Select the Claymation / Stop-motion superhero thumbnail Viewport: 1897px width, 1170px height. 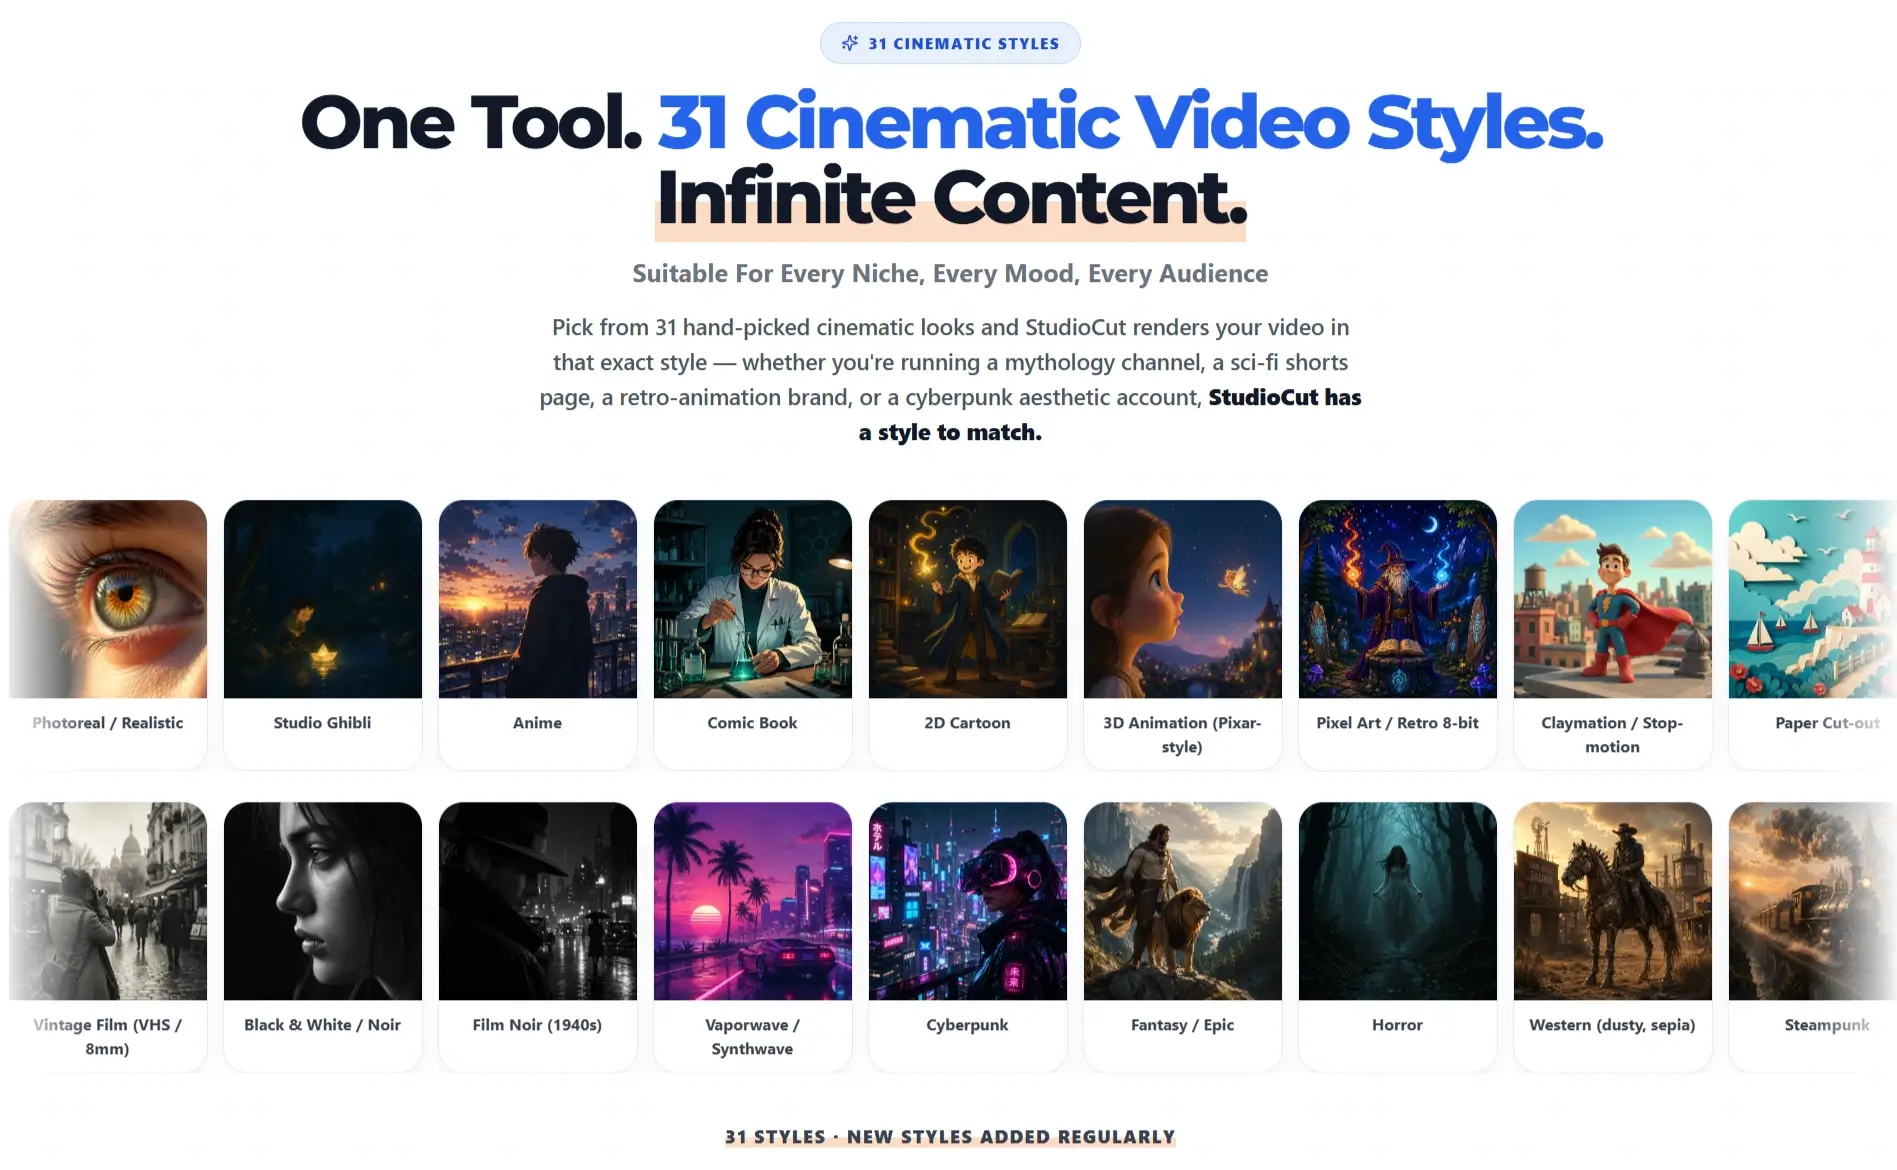(x=1613, y=599)
